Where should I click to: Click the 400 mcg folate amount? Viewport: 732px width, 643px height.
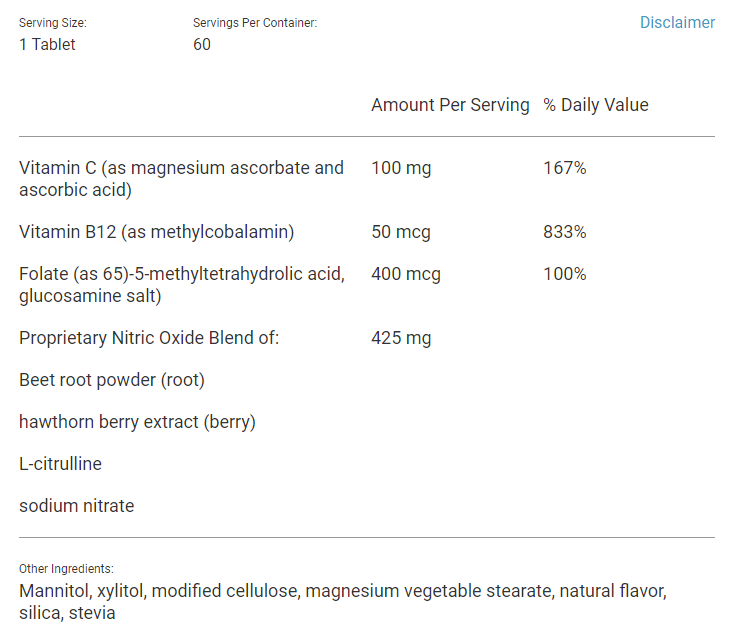pos(406,274)
